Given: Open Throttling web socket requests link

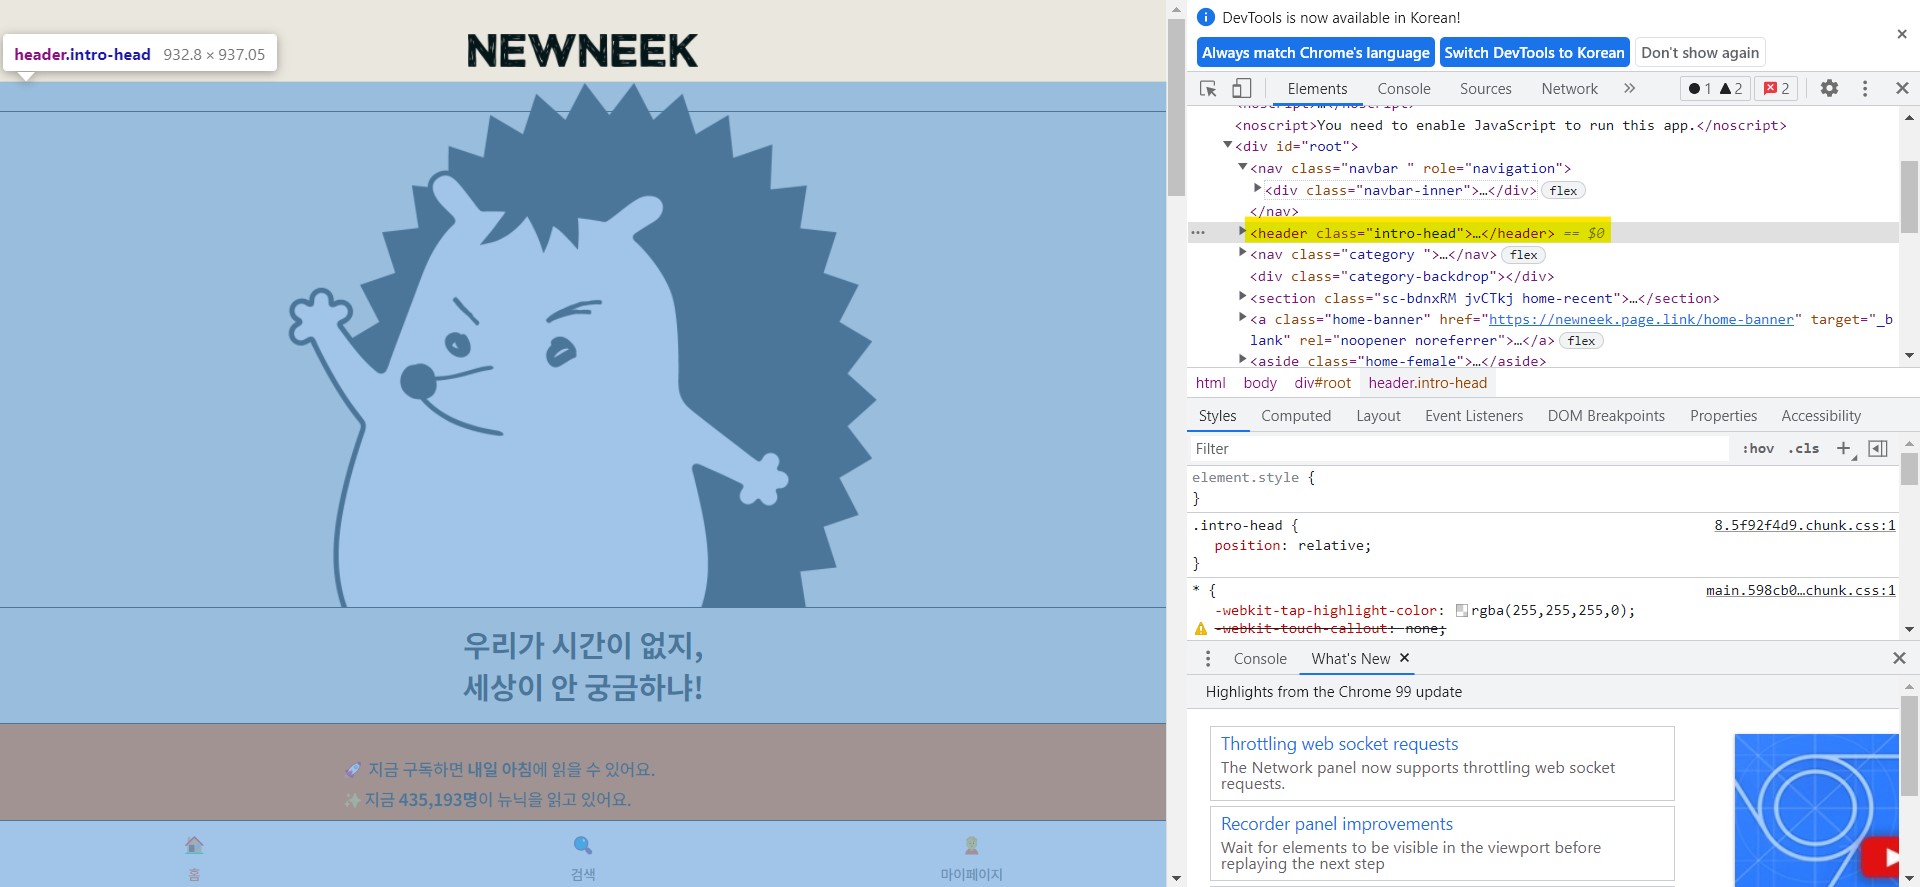Looking at the screenshot, I should (1339, 744).
